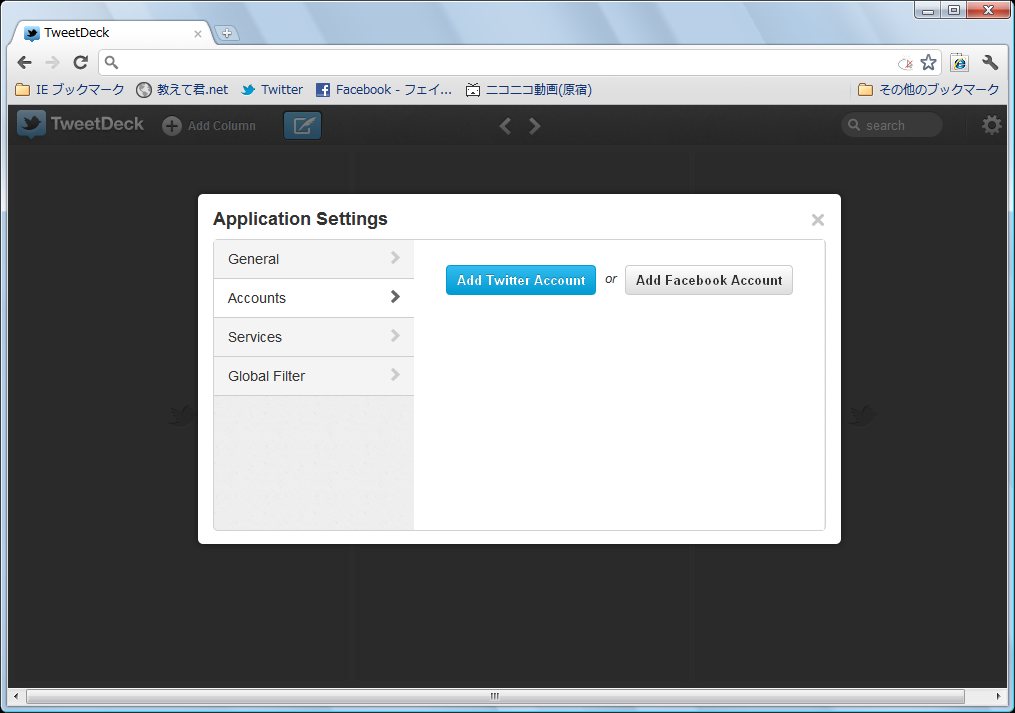
Task: Click Add Twitter Account button
Action: point(520,280)
